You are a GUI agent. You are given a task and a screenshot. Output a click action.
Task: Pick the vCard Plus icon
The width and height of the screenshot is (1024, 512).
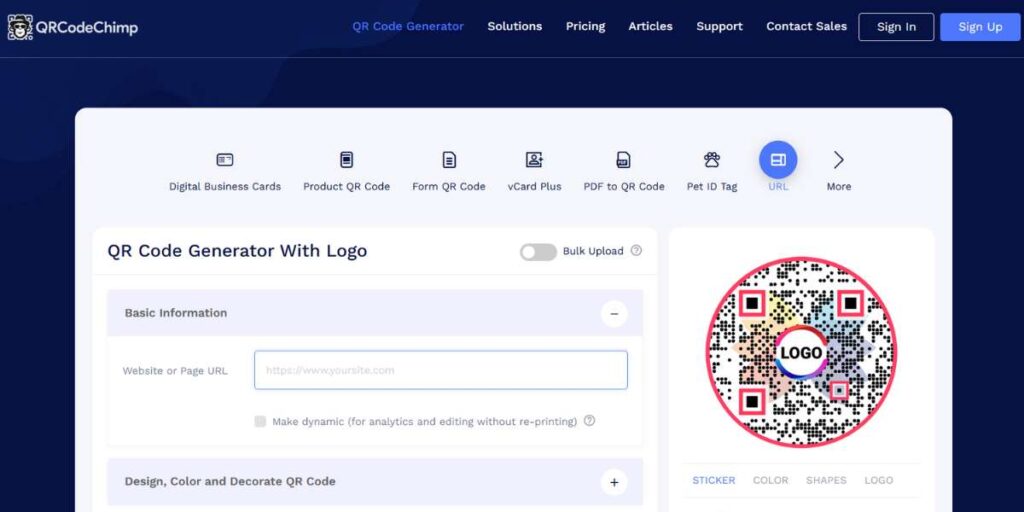(534, 160)
